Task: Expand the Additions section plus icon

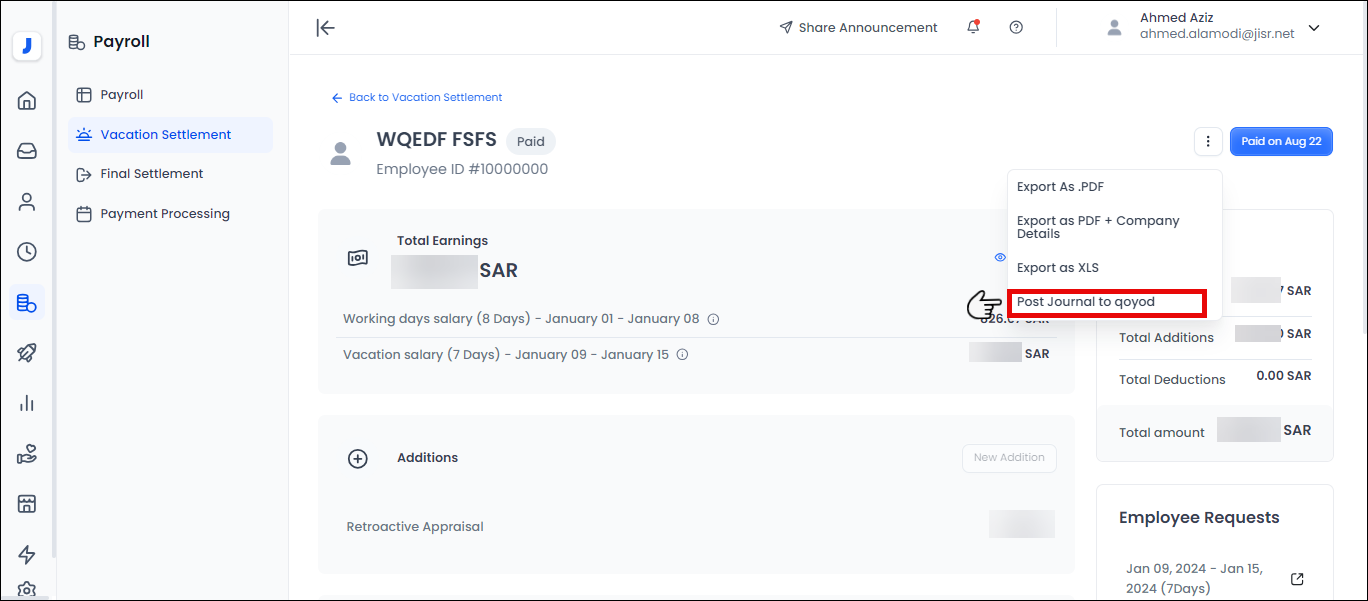Action: 357,458
